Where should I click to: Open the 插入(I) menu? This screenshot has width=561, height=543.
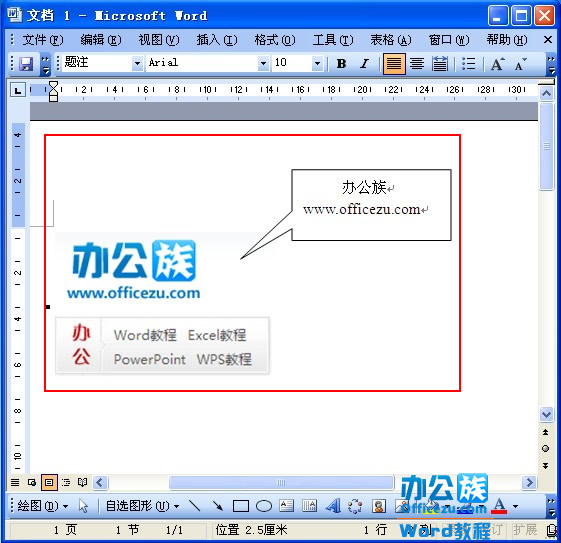(x=217, y=40)
